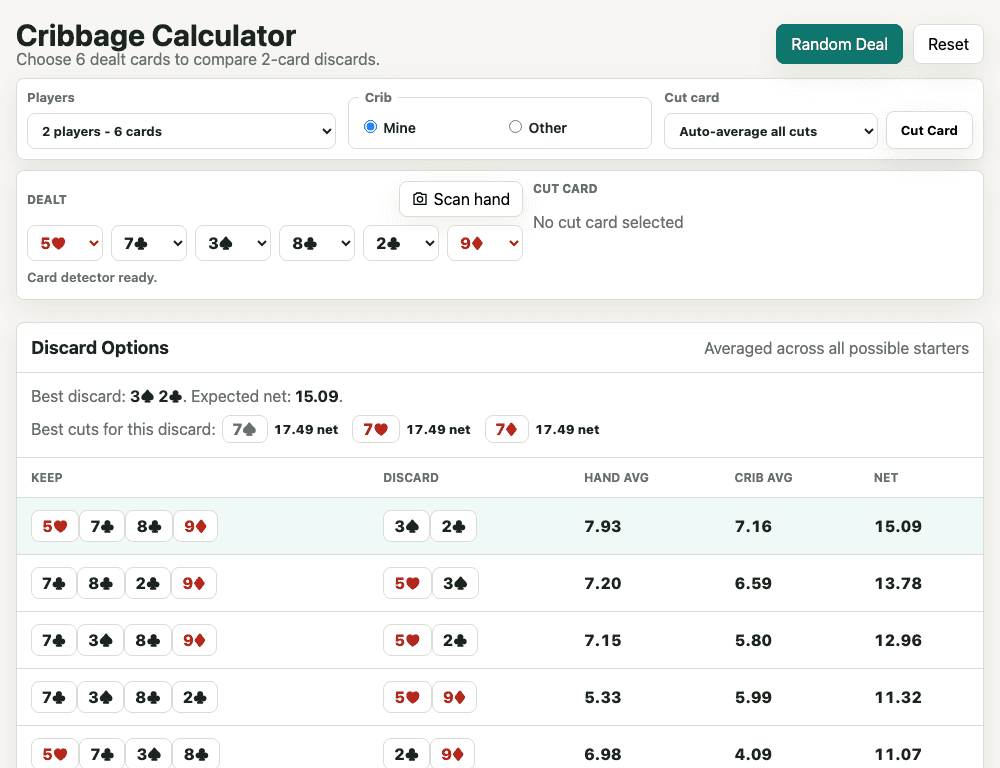Select the Other crib radio button
1000x768 pixels.
pyautogui.click(x=515, y=127)
